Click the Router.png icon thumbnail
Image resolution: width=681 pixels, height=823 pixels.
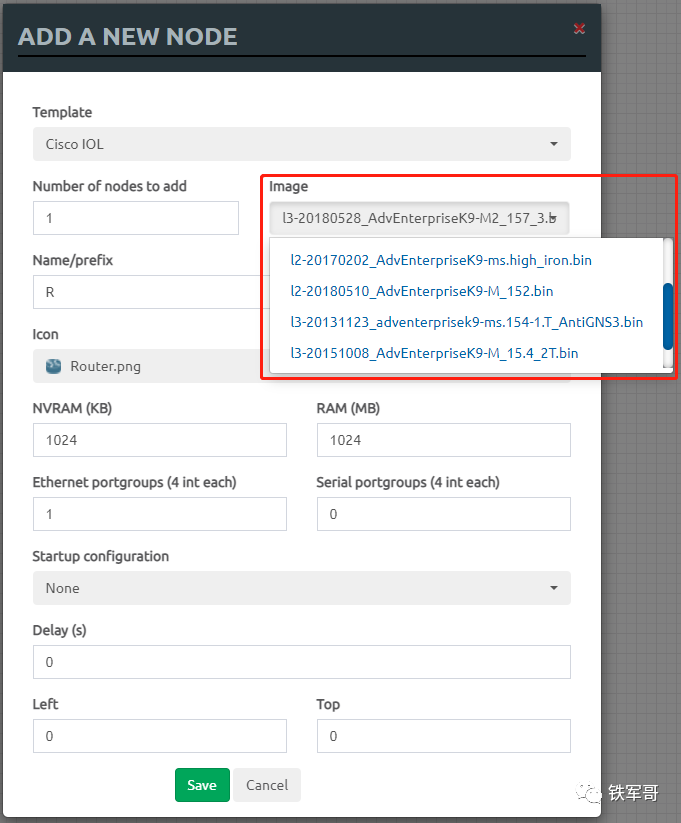pos(53,366)
